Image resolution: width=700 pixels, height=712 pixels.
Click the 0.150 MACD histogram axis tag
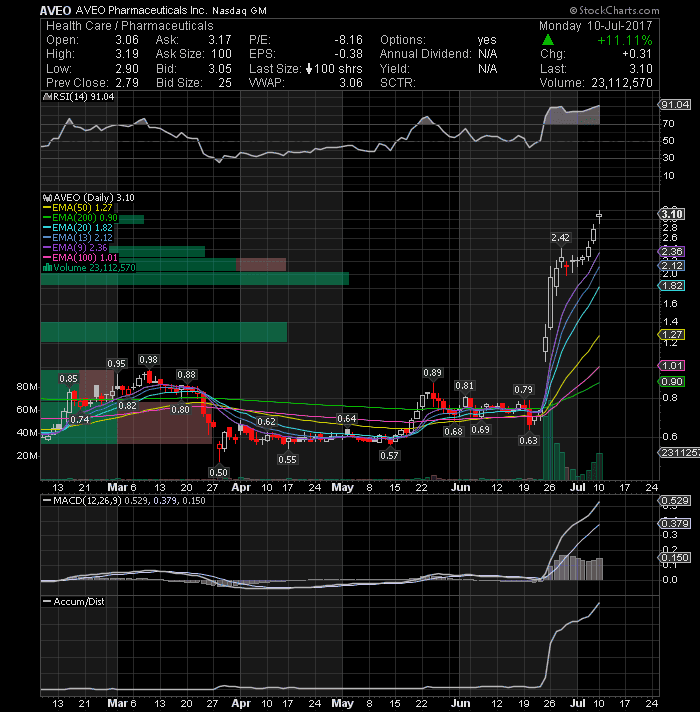coord(675,558)
